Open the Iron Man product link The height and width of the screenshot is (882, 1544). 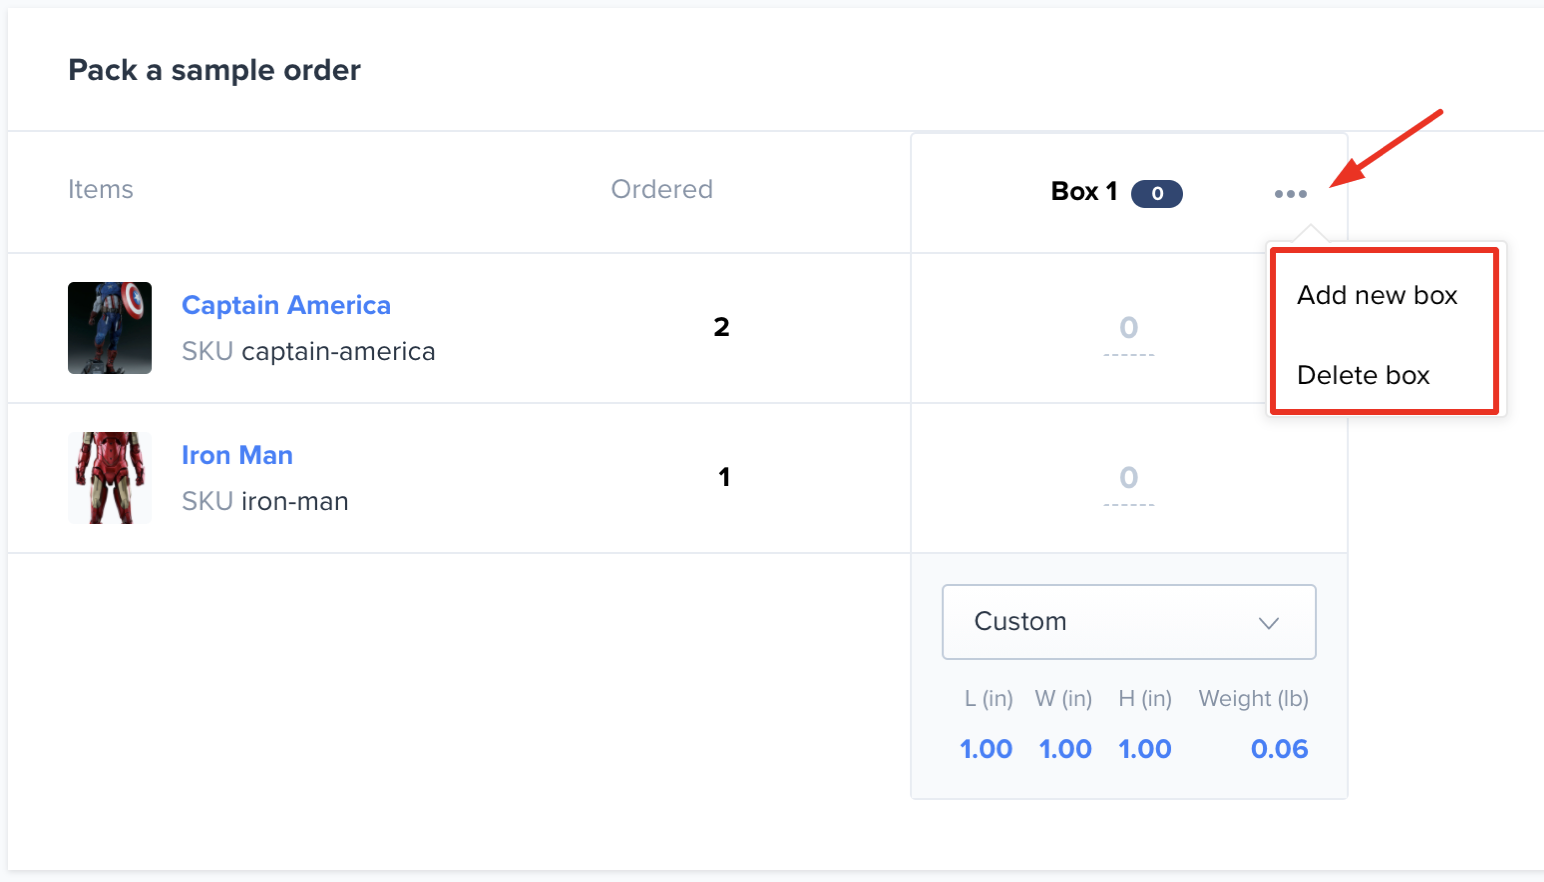pos(237,455)
